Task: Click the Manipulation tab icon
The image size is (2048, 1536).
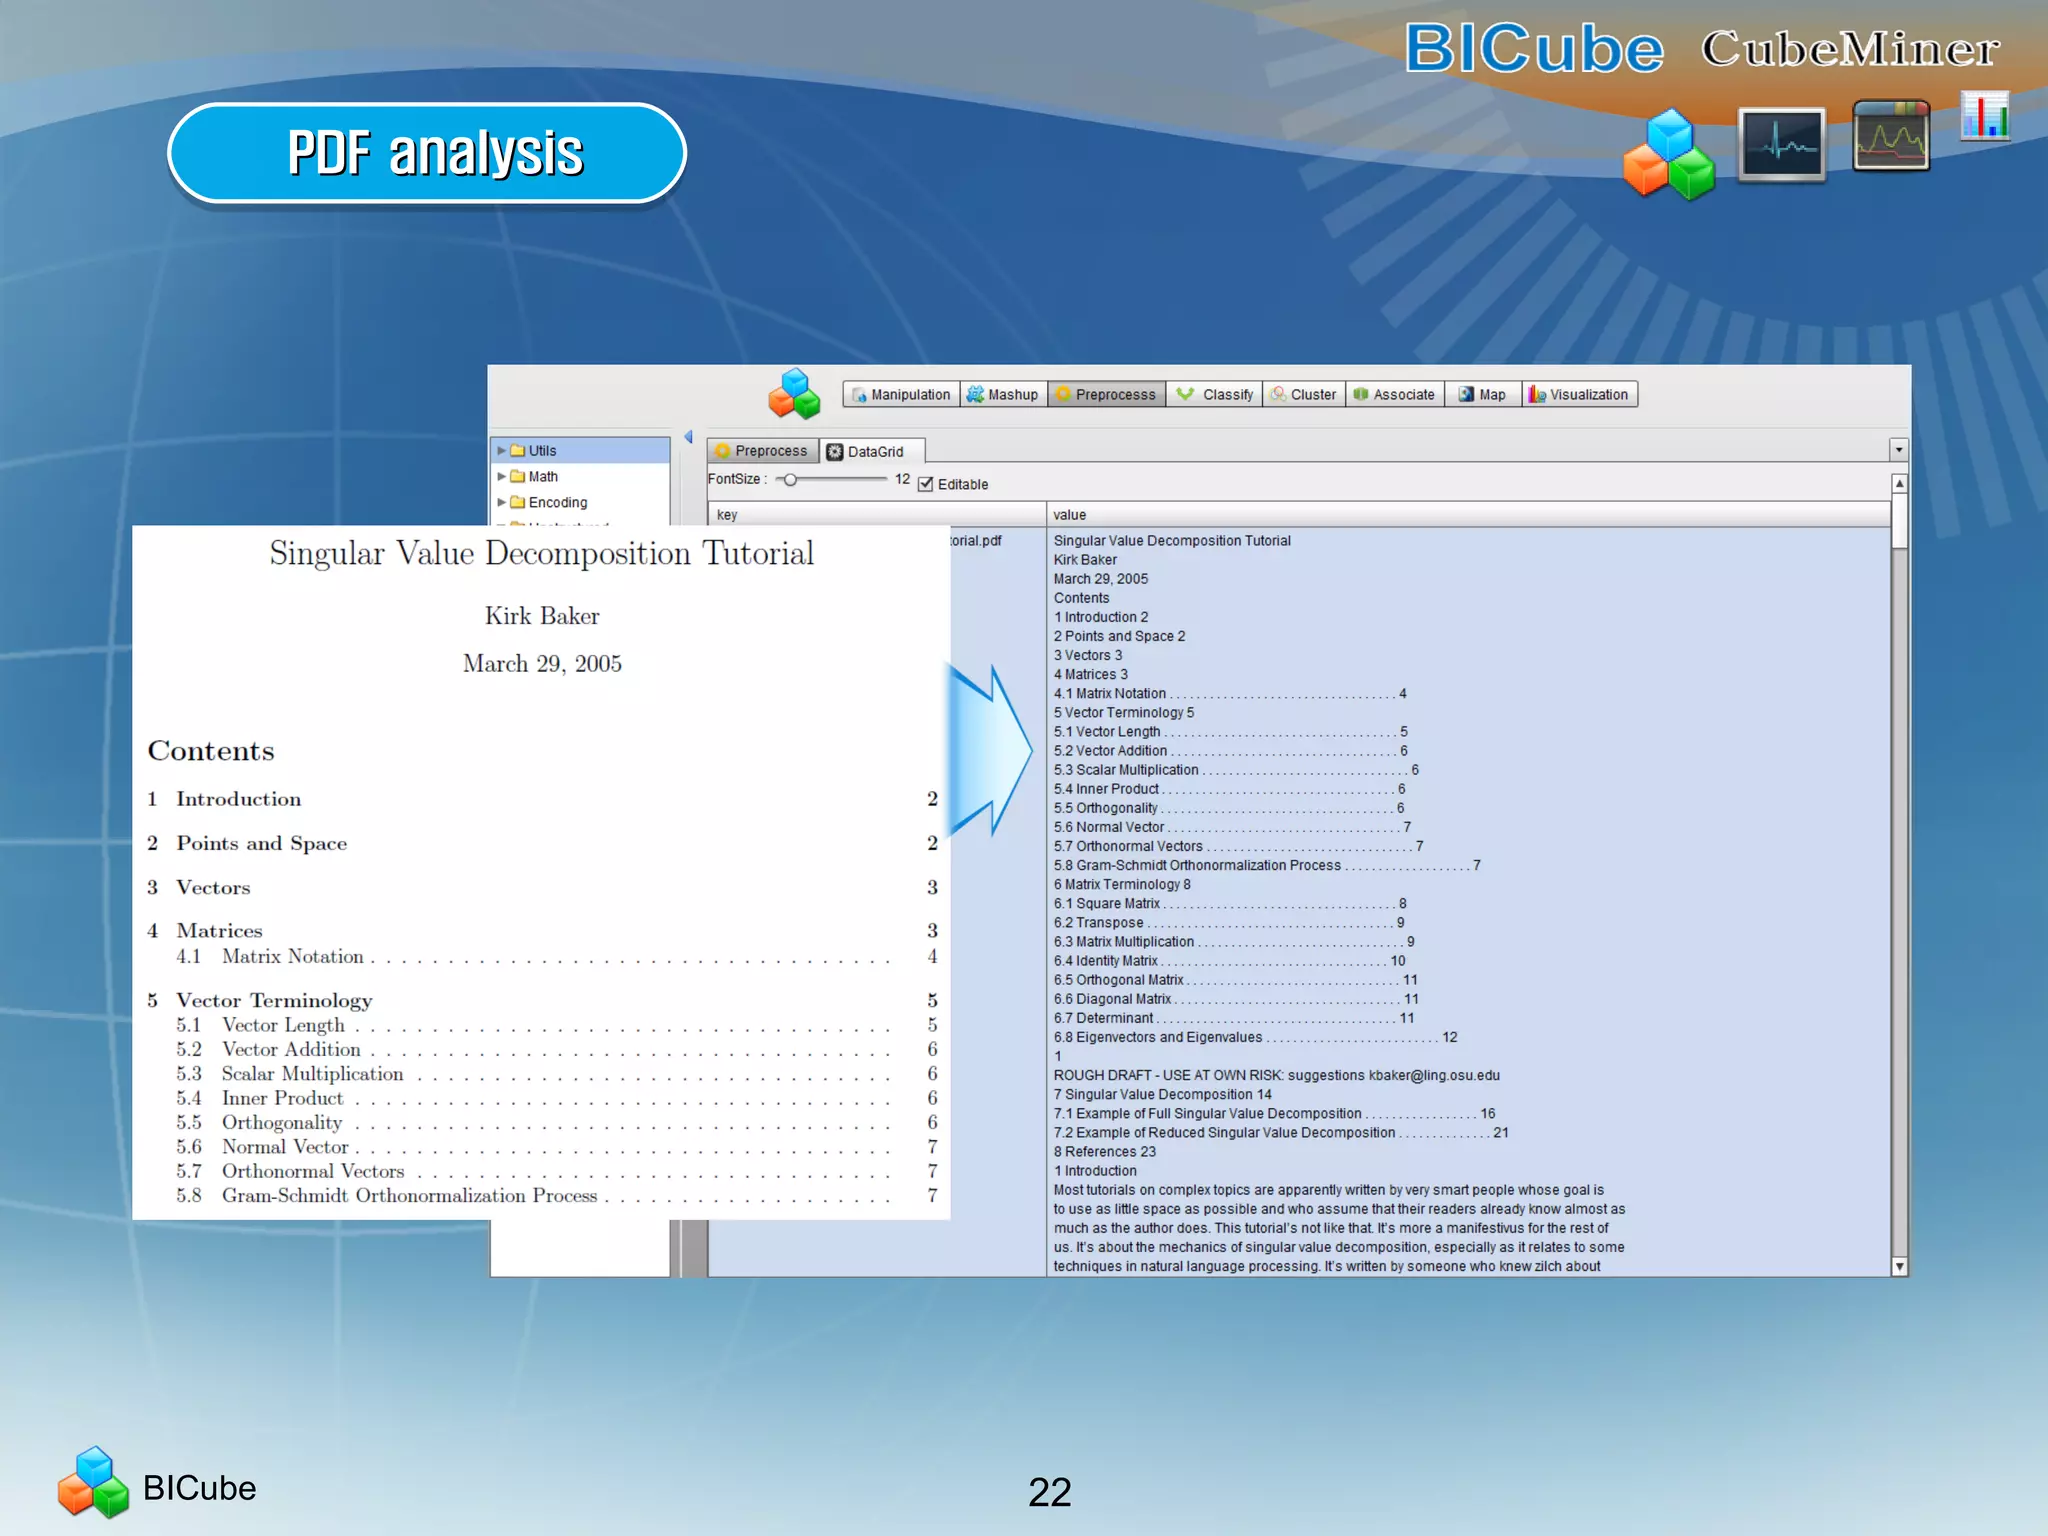Action: pos(859,395)
